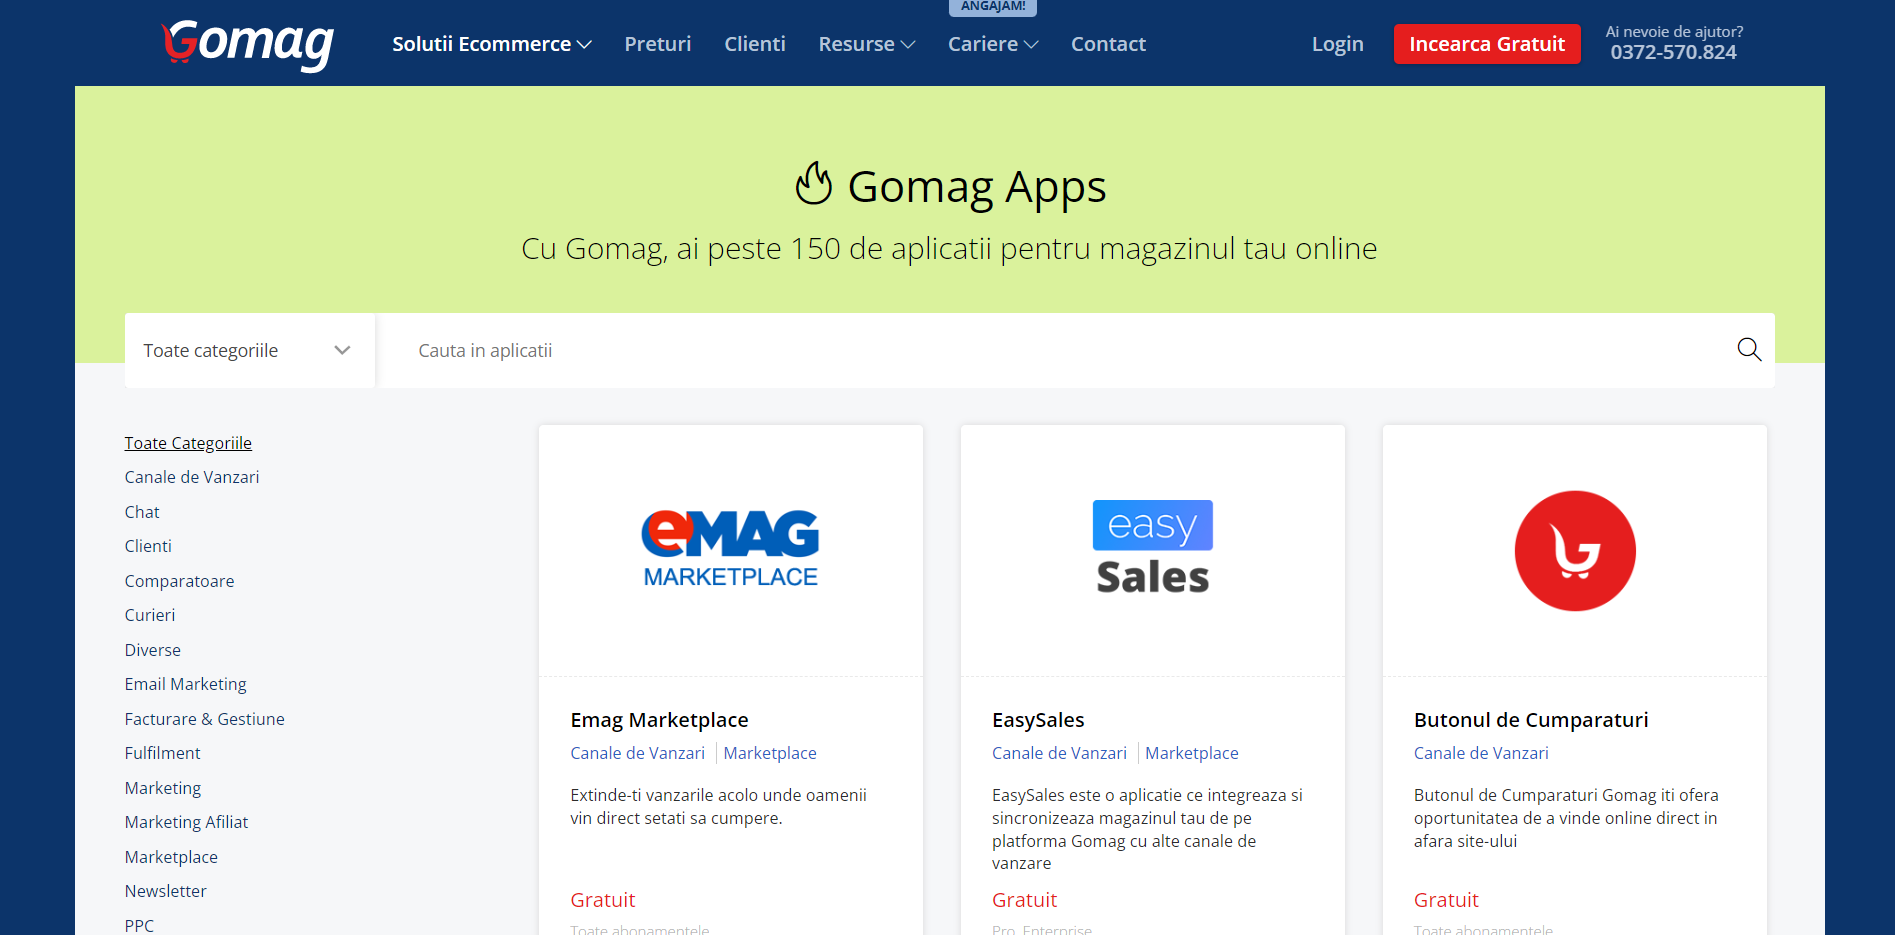Select the Diverse category

[x=153, y=650]
